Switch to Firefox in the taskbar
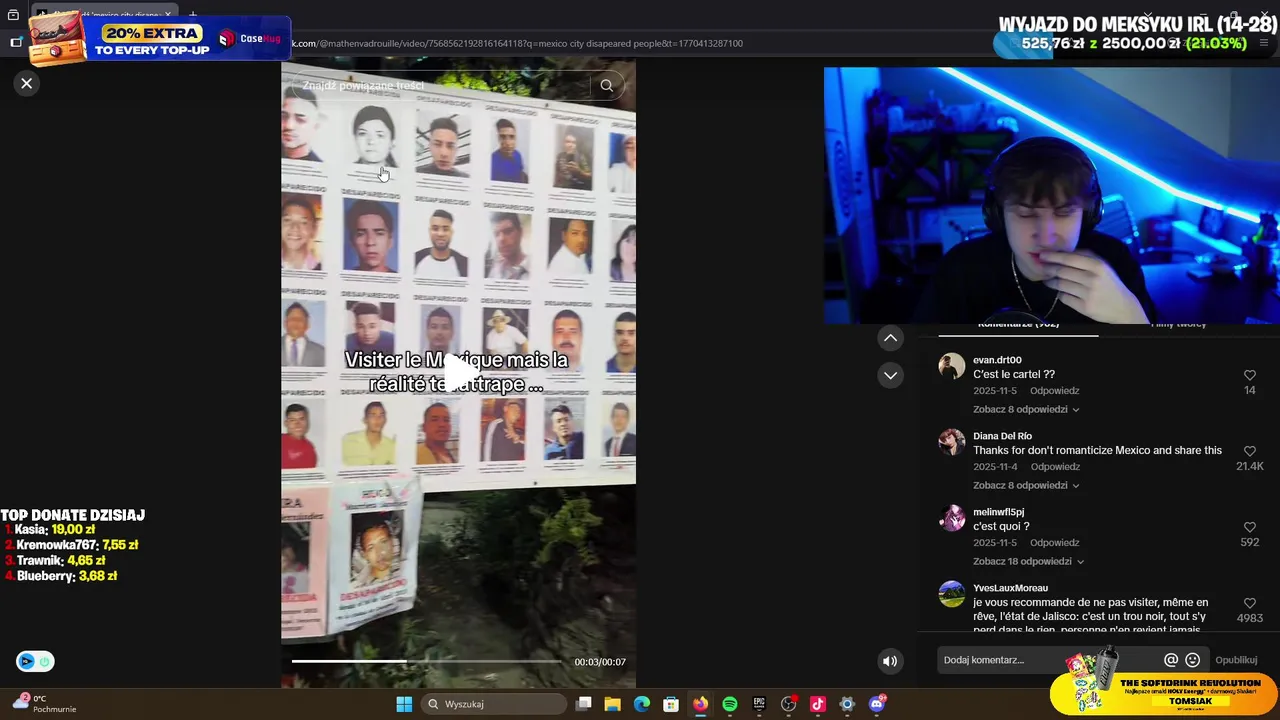This screenshot has width=1280, height=720. [700, 704]
